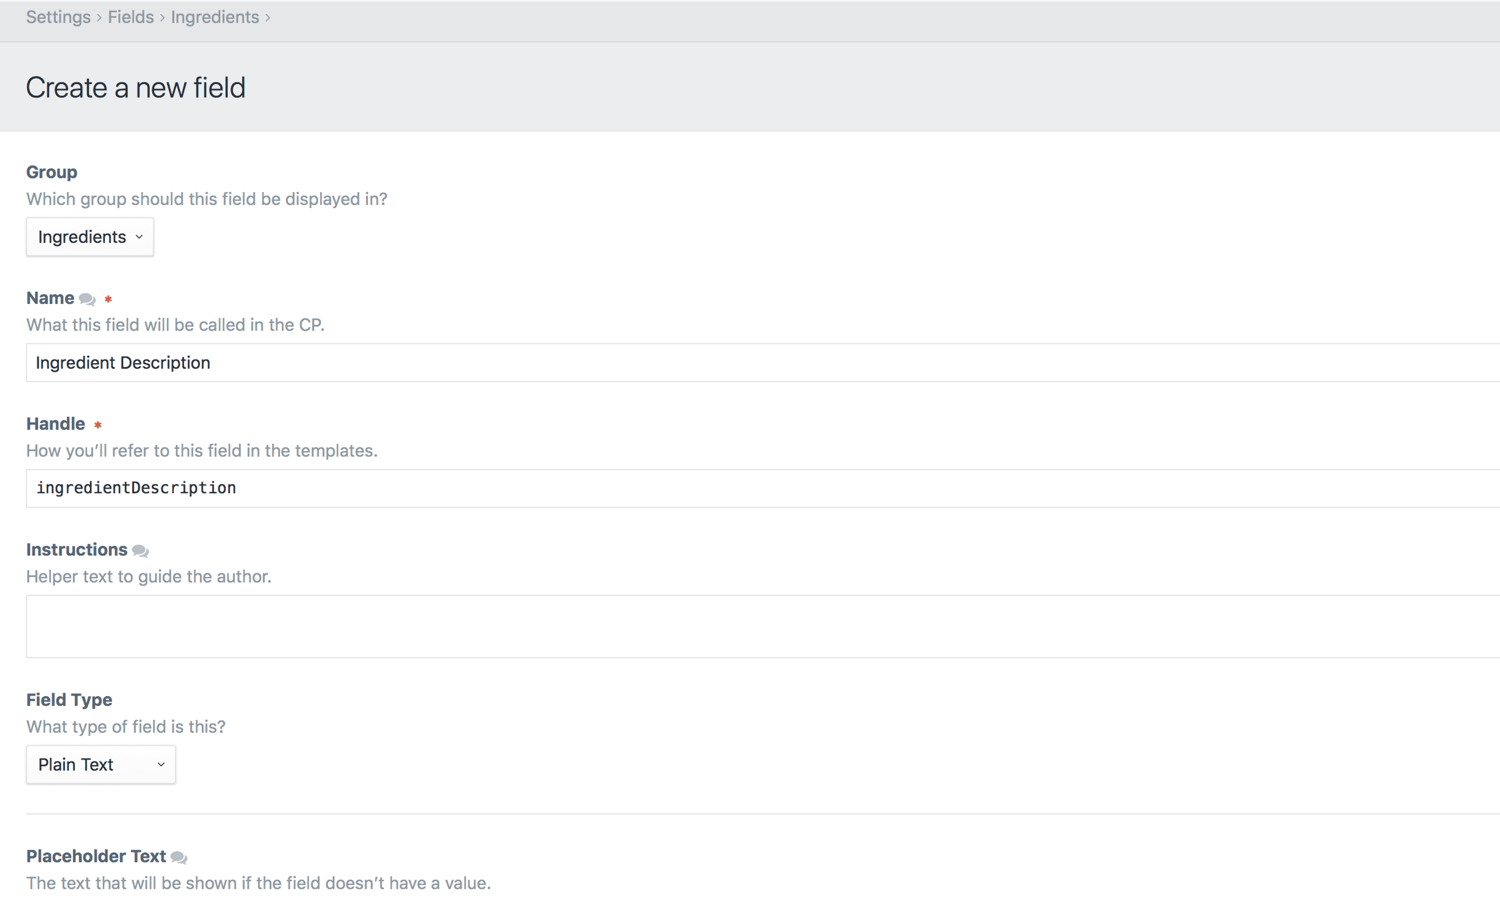Click the Group label

click(x=52, y=172)
